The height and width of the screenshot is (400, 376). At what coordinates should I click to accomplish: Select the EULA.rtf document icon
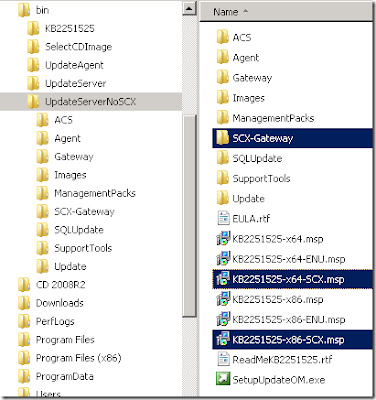pyautogui.click(x=223, y=218)
